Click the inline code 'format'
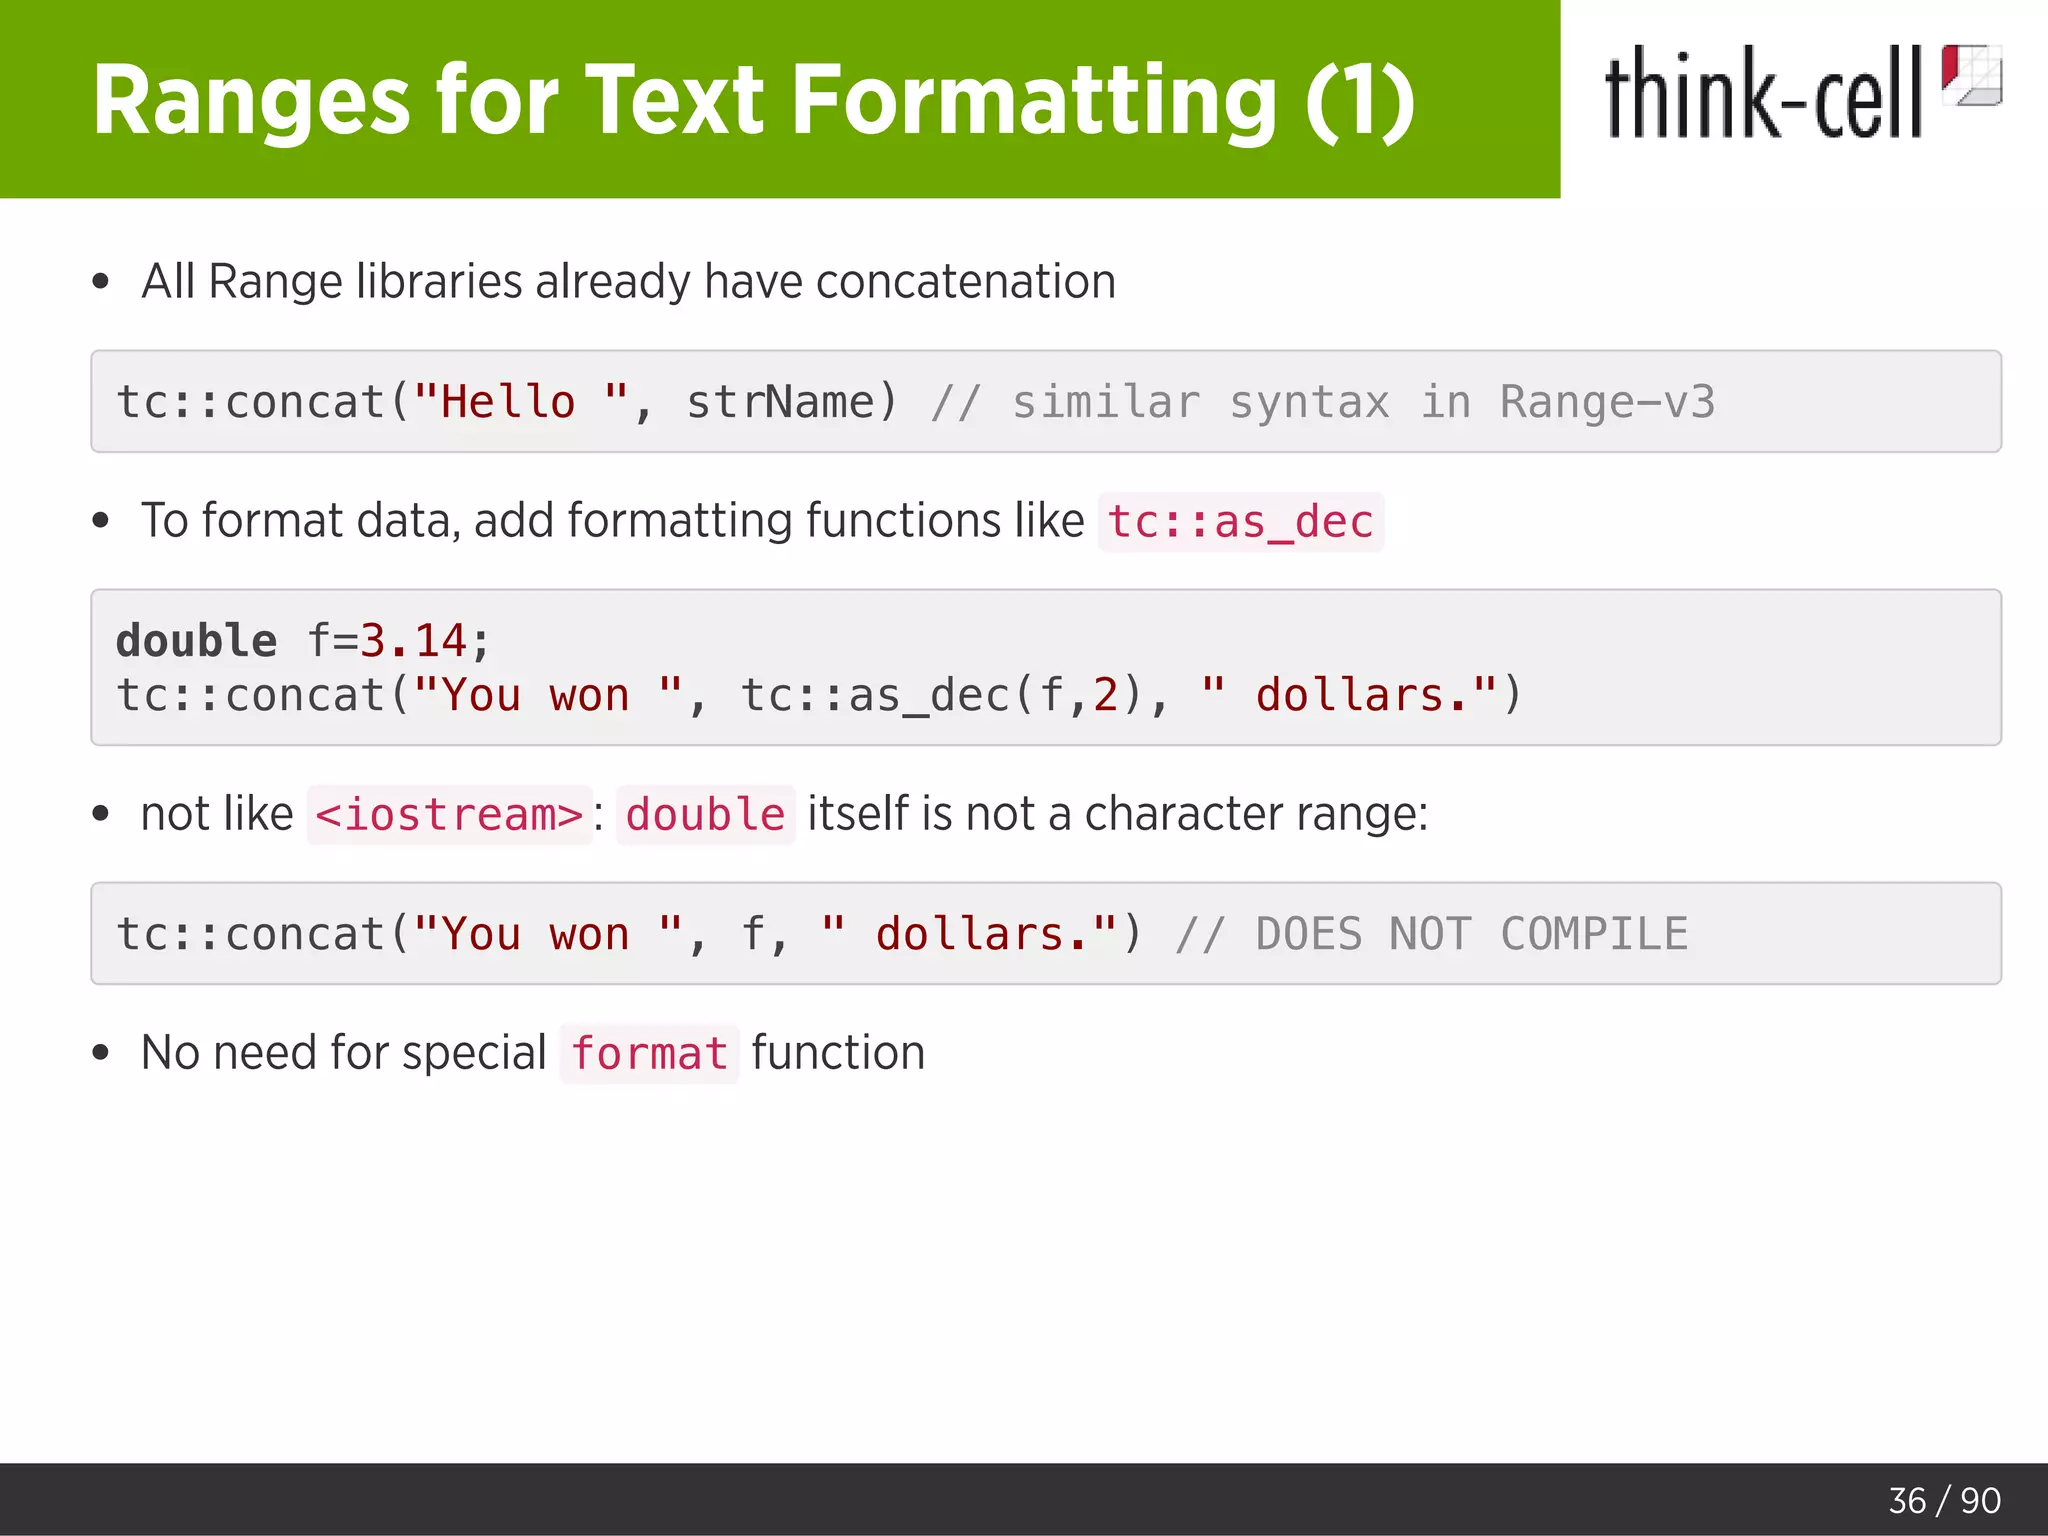 click(x=649, y=1054)
